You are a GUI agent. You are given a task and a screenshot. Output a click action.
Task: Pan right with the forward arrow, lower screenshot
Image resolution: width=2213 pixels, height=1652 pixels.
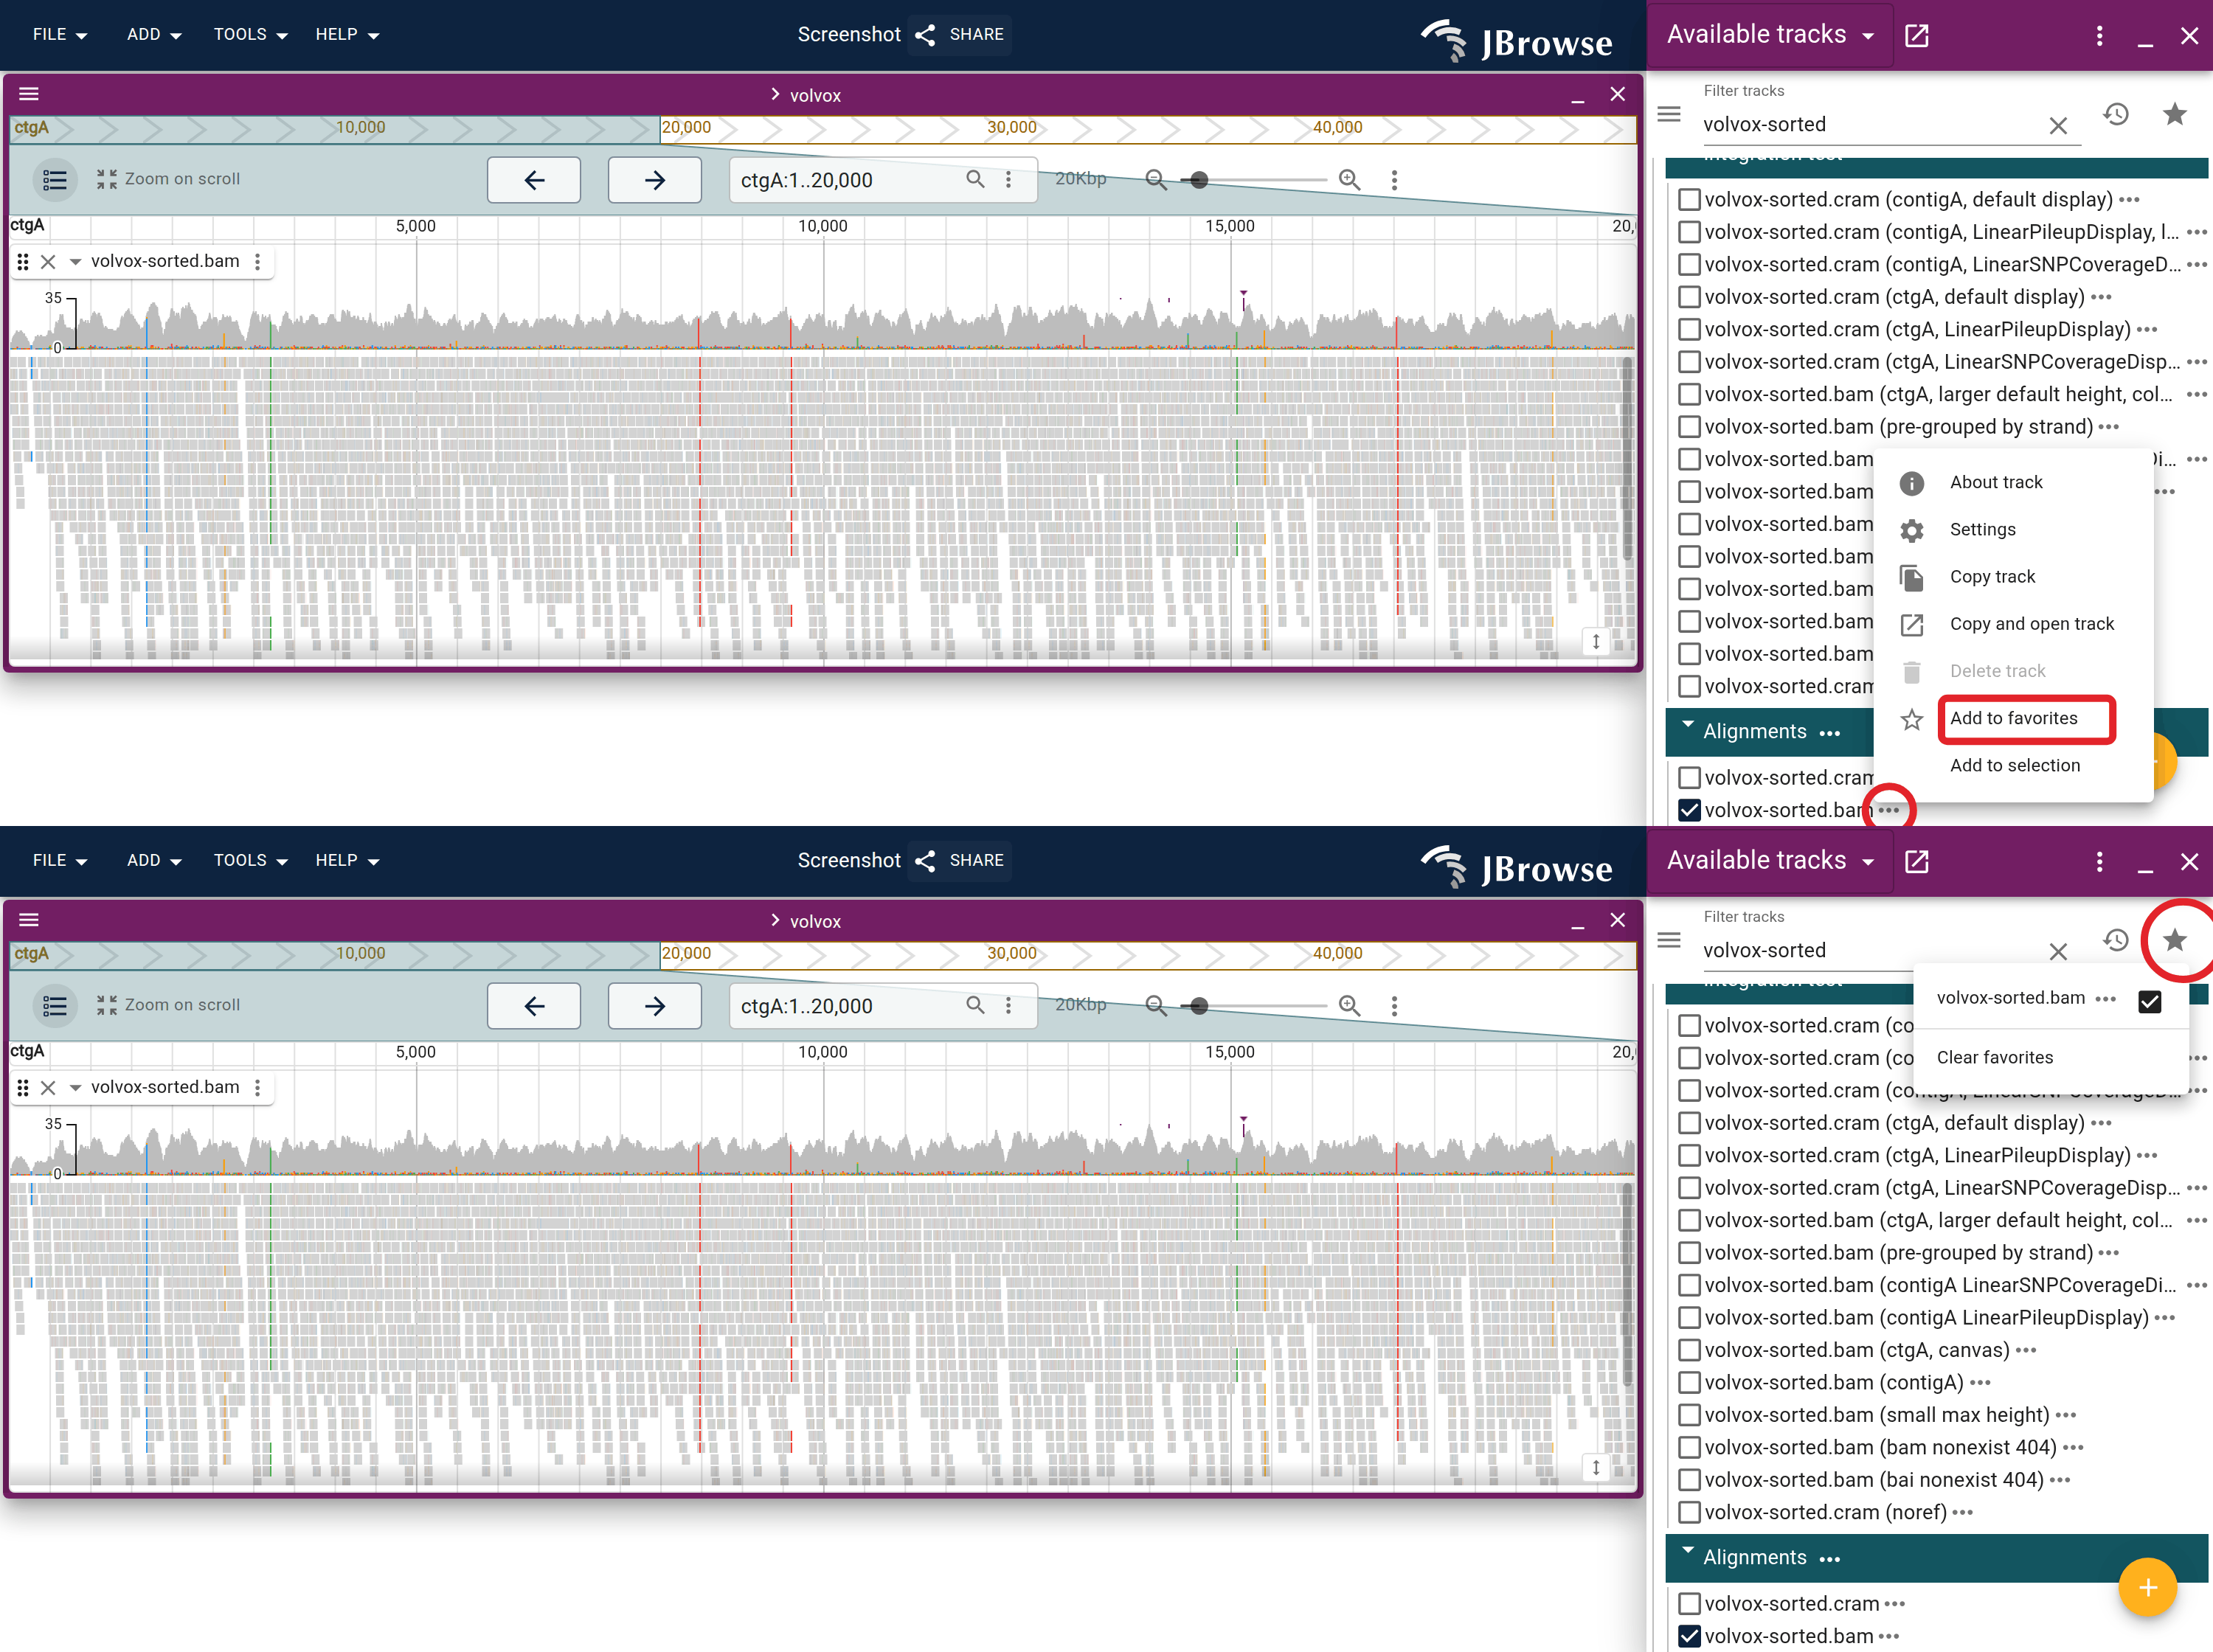pyautogui.click(x=655, y=1006)
